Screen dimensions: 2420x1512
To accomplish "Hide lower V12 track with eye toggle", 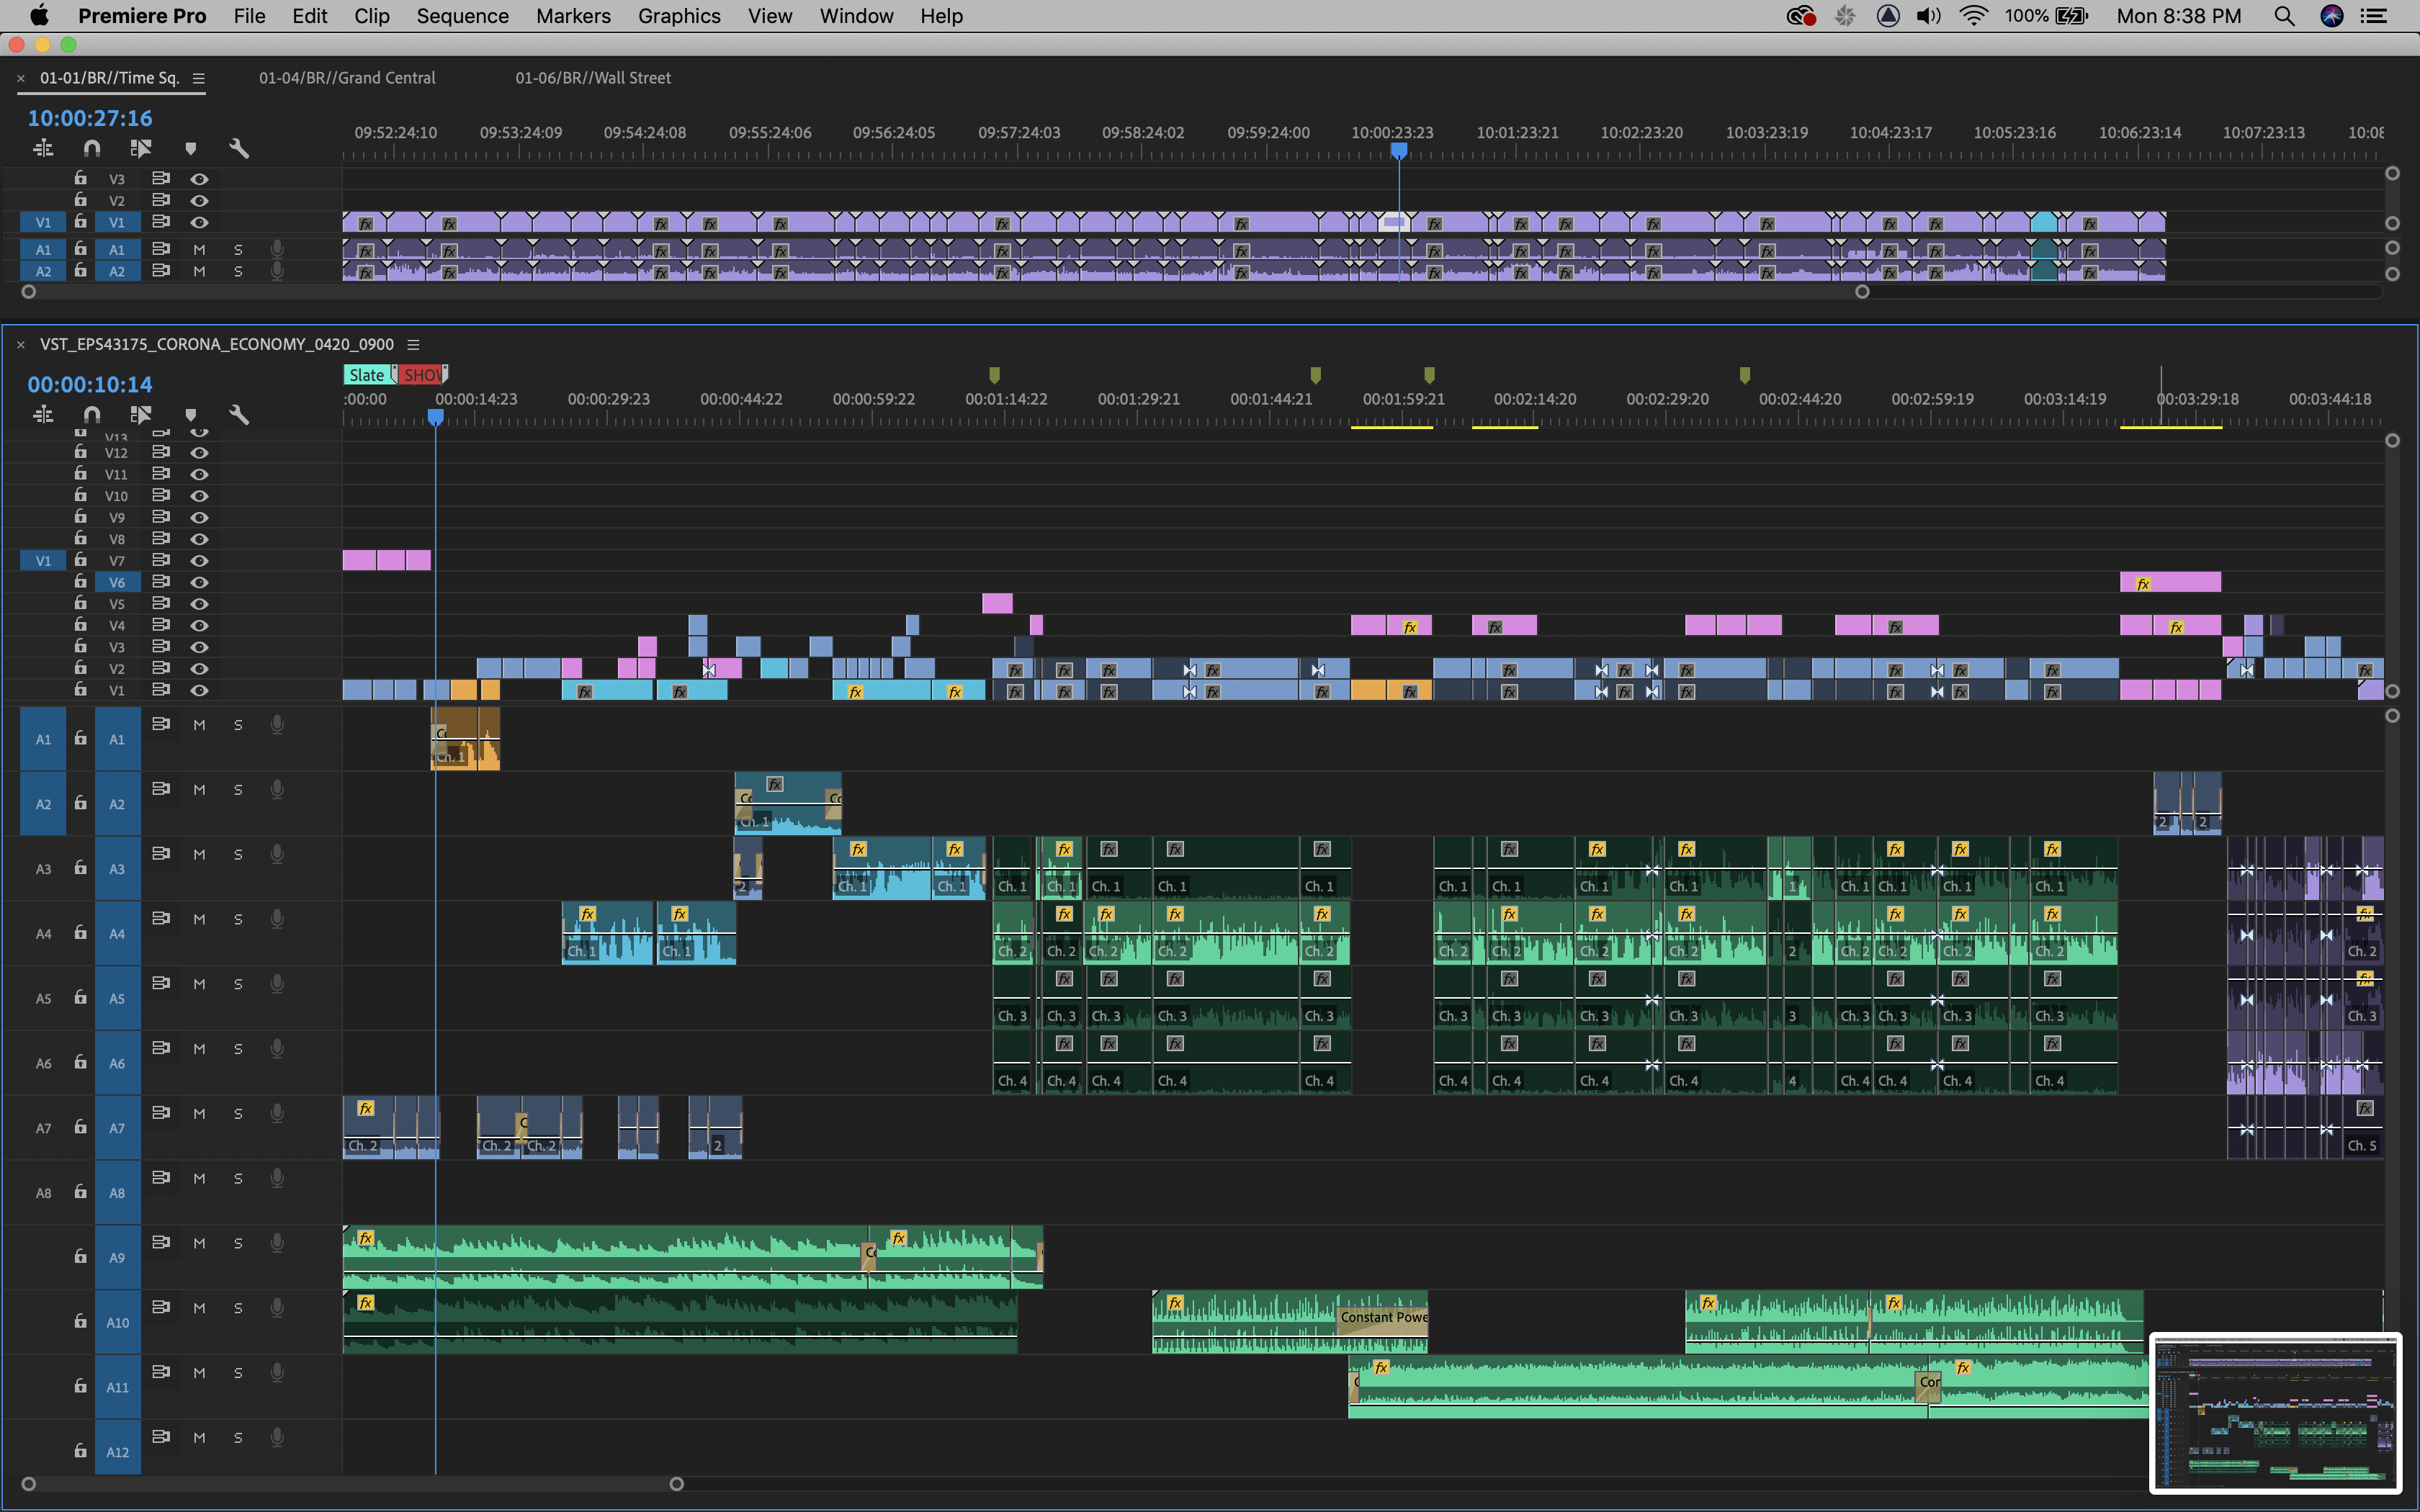I will pos(199,452).
